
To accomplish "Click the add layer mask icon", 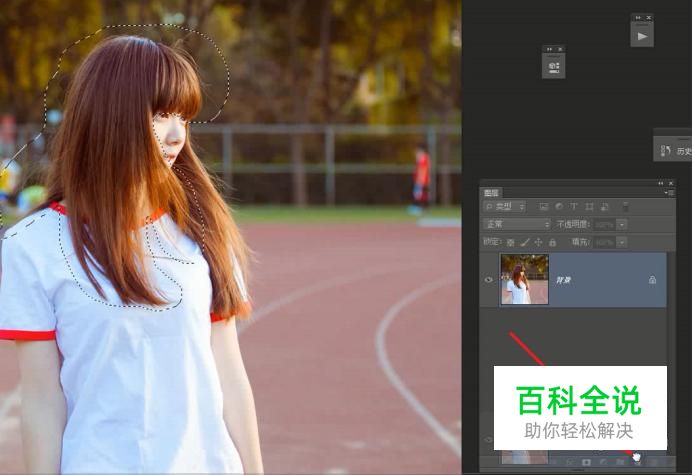I will [x=586, y=462].
